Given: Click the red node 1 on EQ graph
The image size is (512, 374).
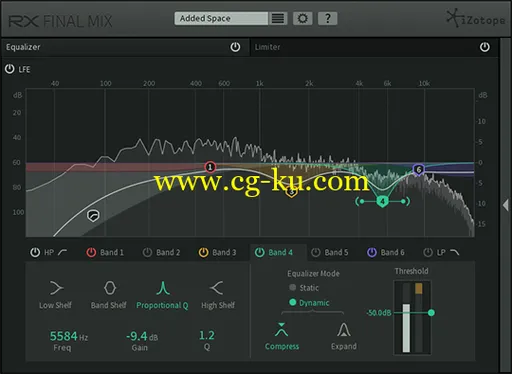Looking at the screenshot, I should (x=210, y=167).
